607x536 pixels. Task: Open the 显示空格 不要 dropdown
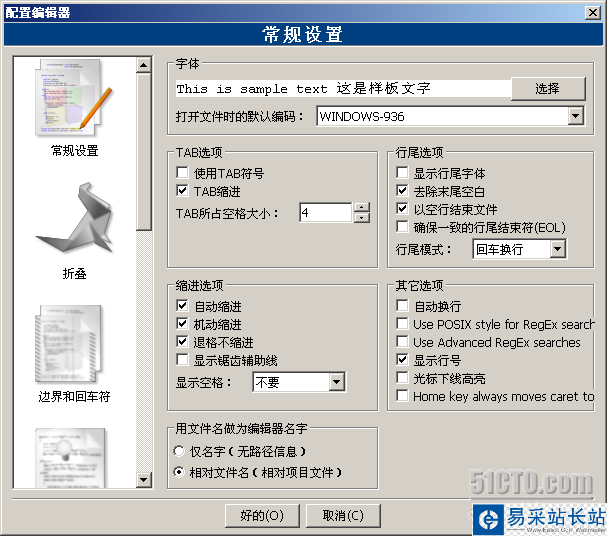336,382
